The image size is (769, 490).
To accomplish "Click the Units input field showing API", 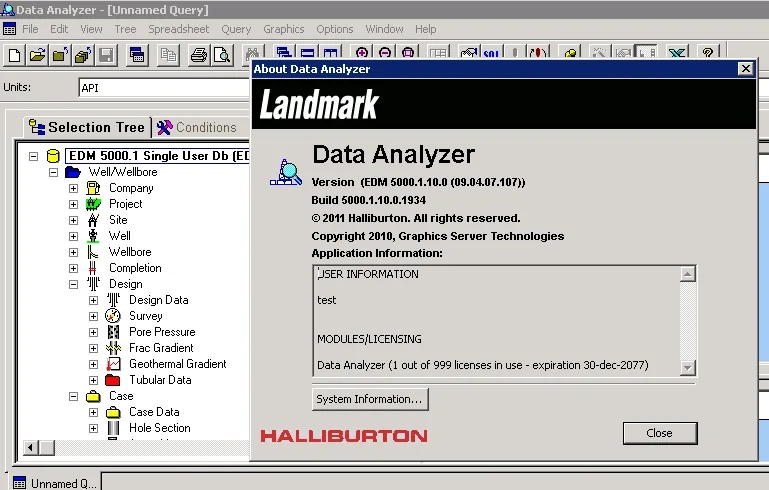I will coord(164,88).
